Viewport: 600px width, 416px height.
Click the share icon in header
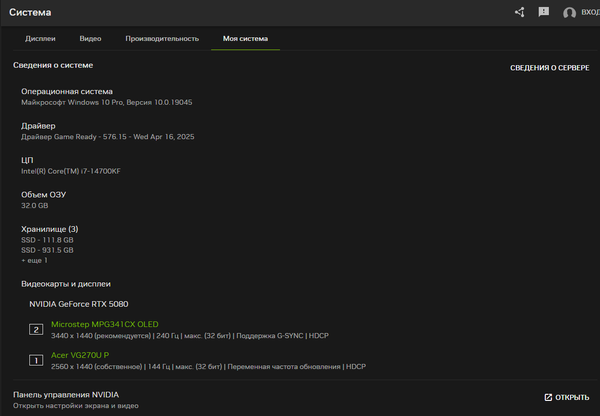point(519,12)
